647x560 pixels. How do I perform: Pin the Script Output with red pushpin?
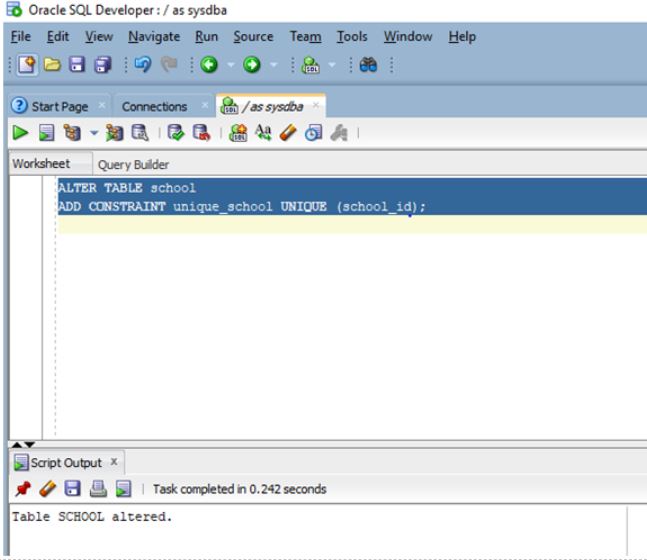(x=23, y=489)
